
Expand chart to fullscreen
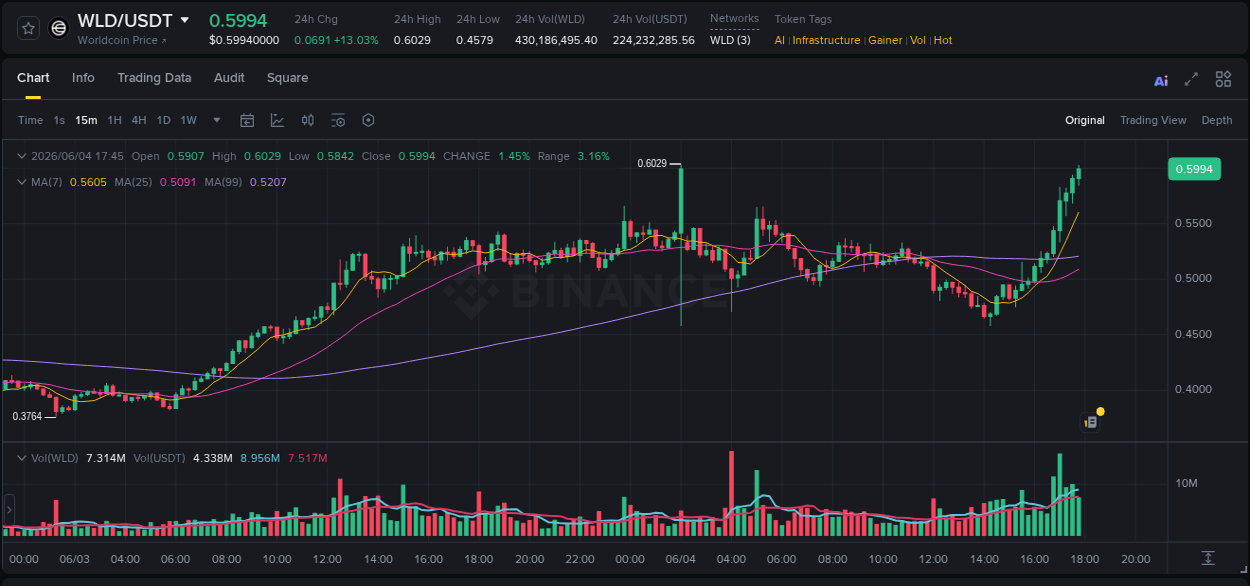[x=1191, y=79]
